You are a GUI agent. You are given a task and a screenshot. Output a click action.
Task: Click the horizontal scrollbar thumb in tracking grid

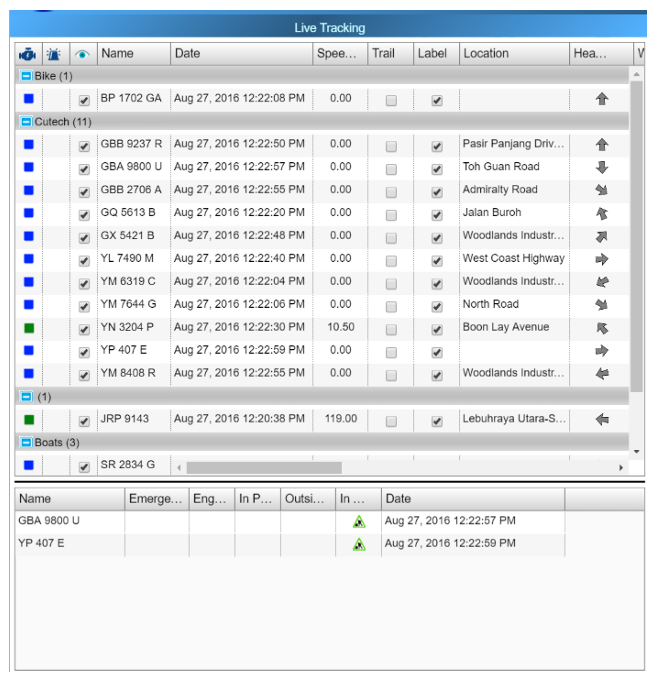click(x=264, y=467)
